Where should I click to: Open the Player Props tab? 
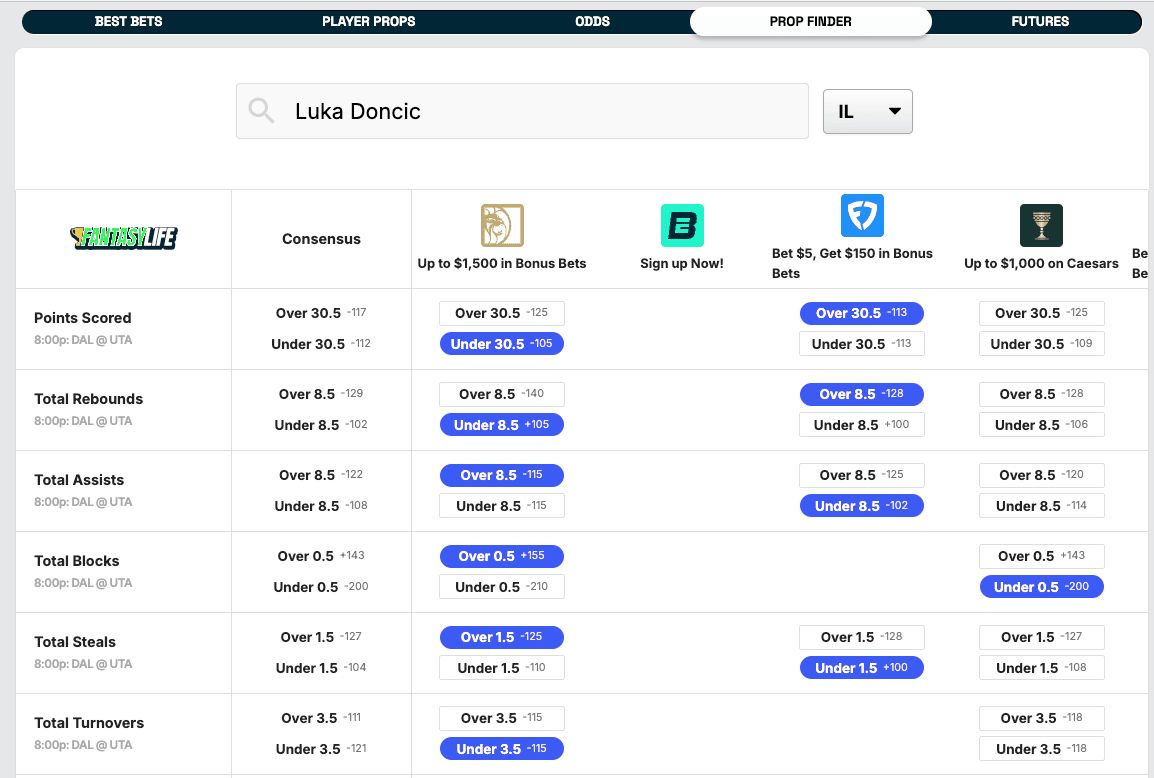(369, 21)
